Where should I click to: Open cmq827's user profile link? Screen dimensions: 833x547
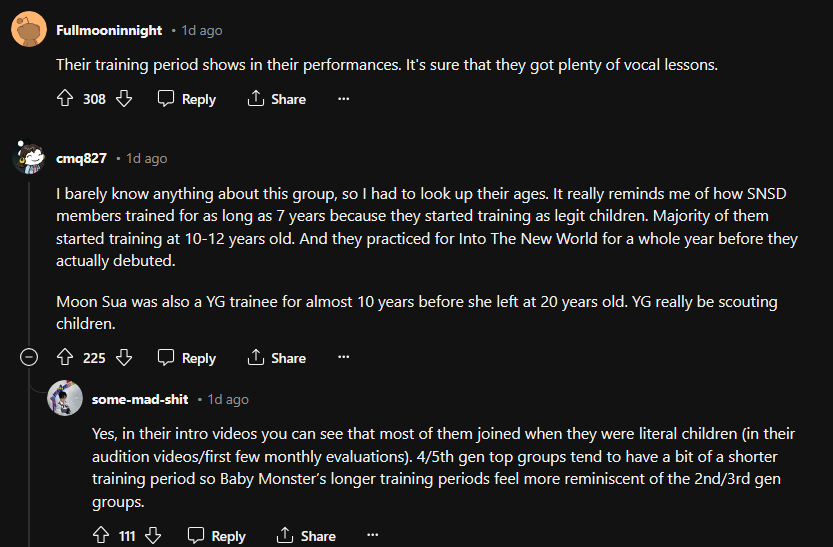pyautogui.click(x=82, y=158)
